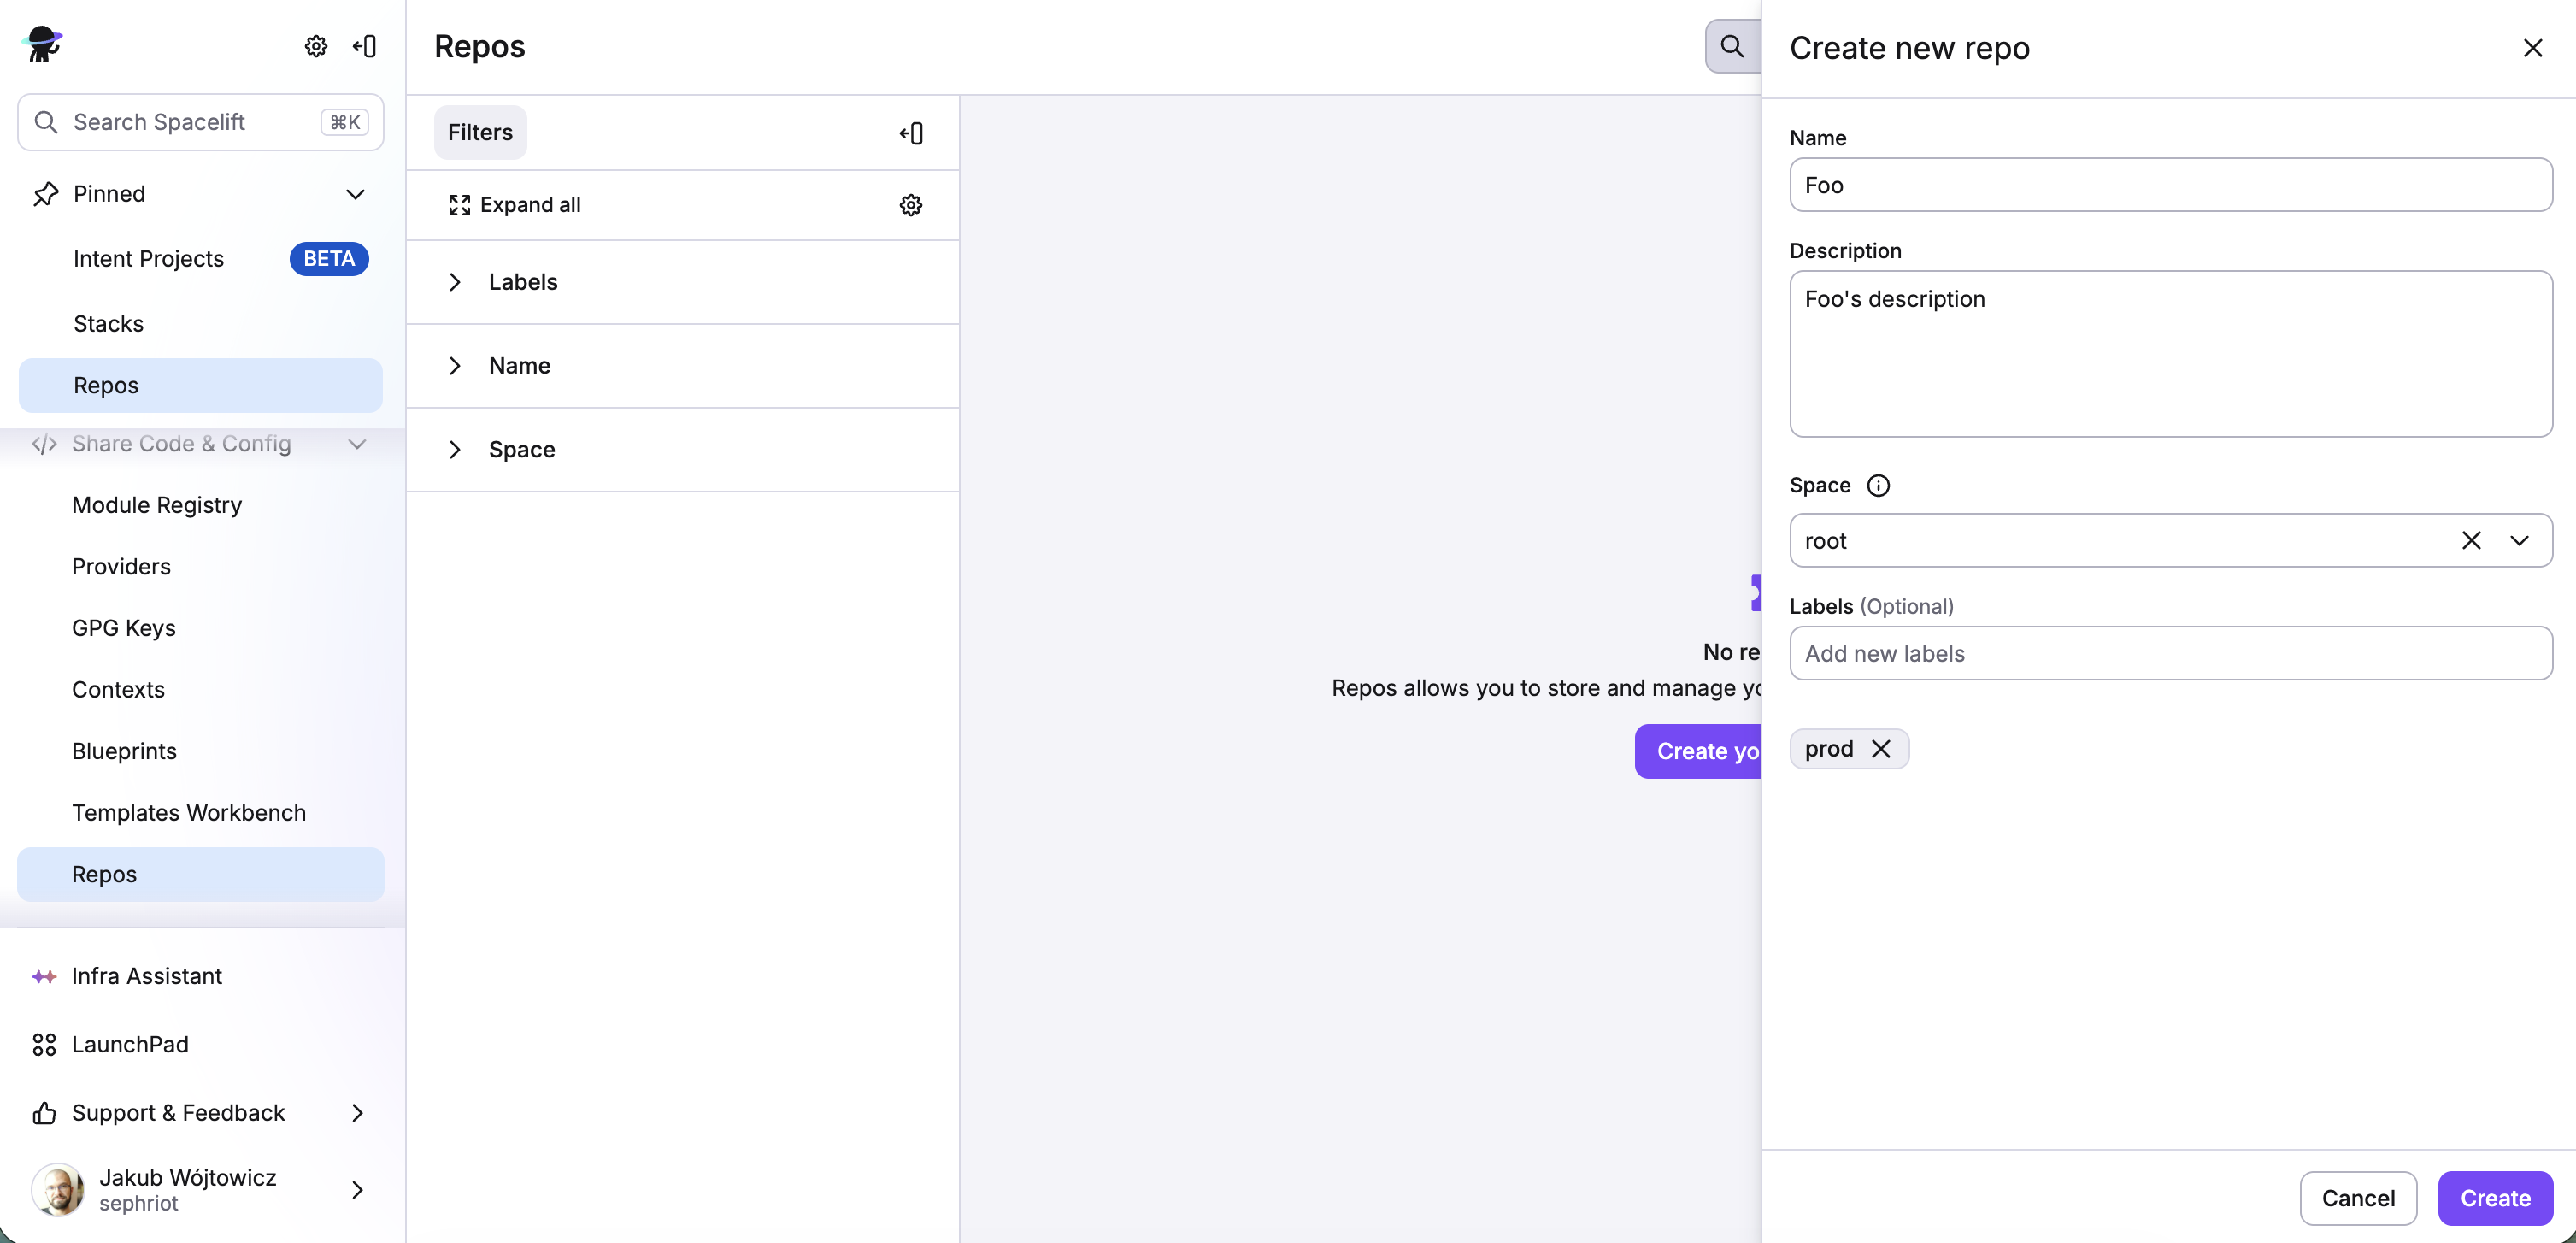Collapse the Pinned section
The height and width of the screenshot is (1243, 2576).
[x=356, y=194]
